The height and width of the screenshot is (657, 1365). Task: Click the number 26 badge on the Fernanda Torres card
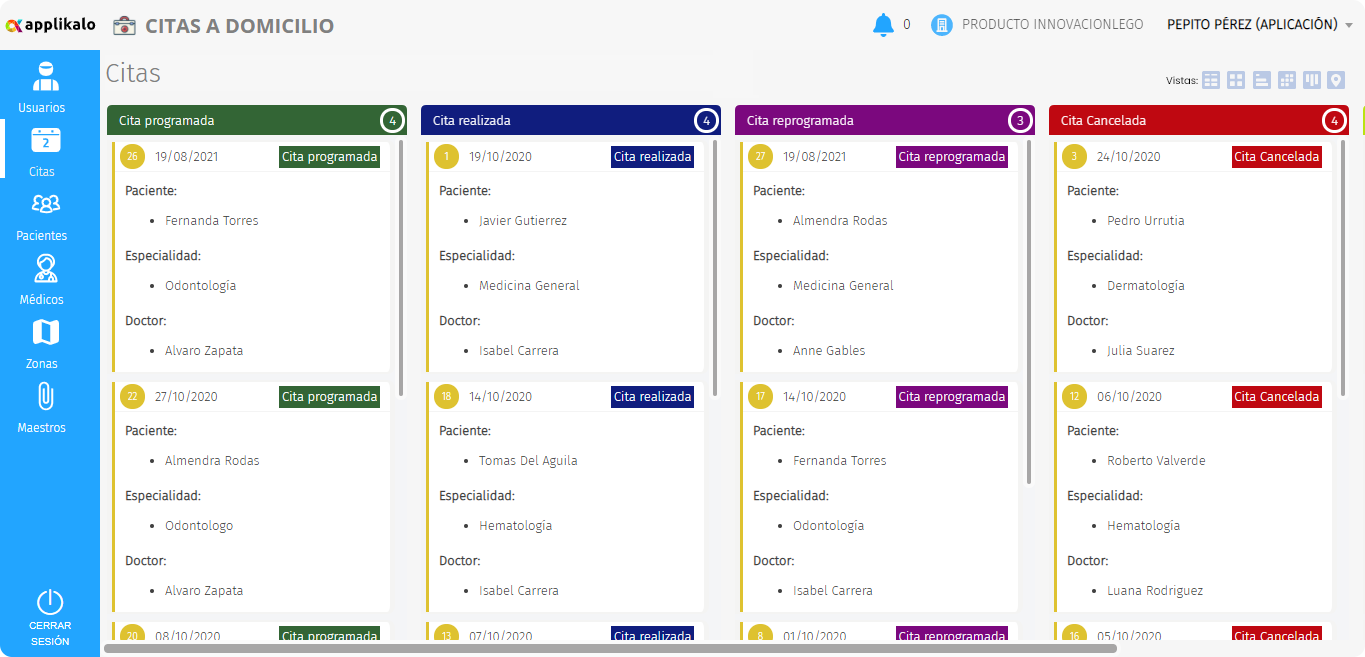pos(132,157)
